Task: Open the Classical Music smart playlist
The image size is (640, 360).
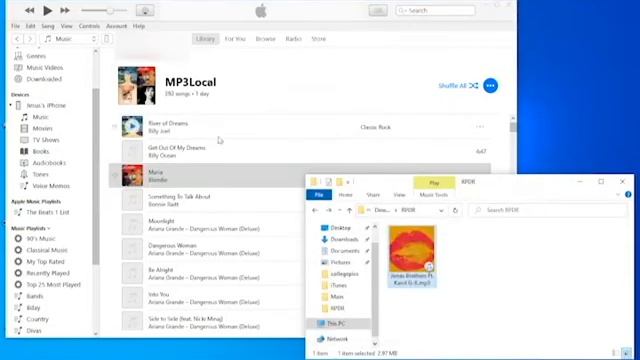Action: point(47,250)
